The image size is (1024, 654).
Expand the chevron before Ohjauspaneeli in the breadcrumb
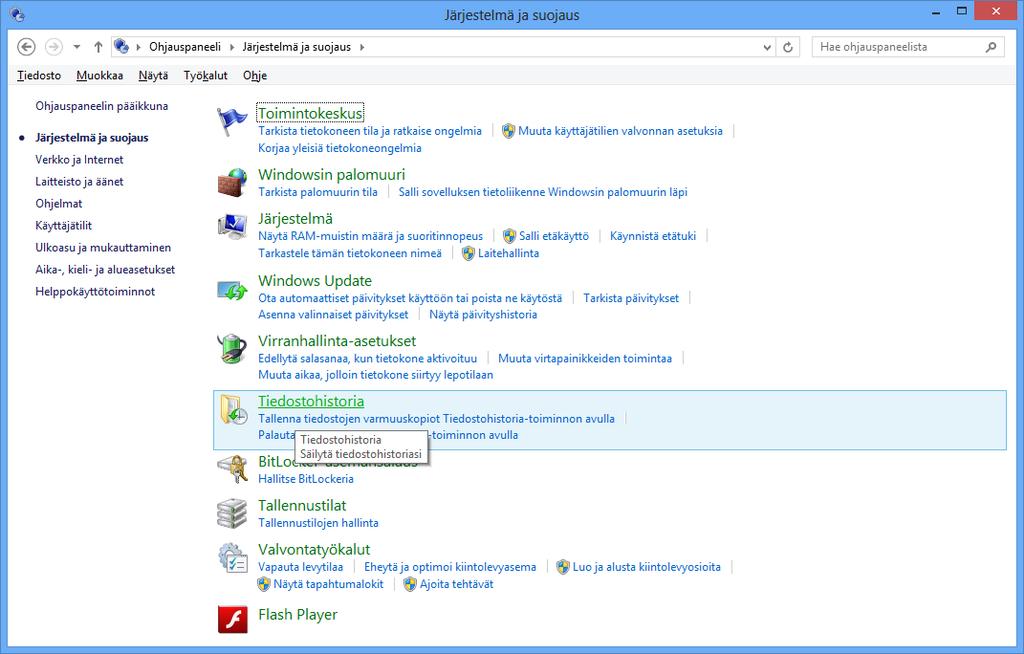pos(138,47)
